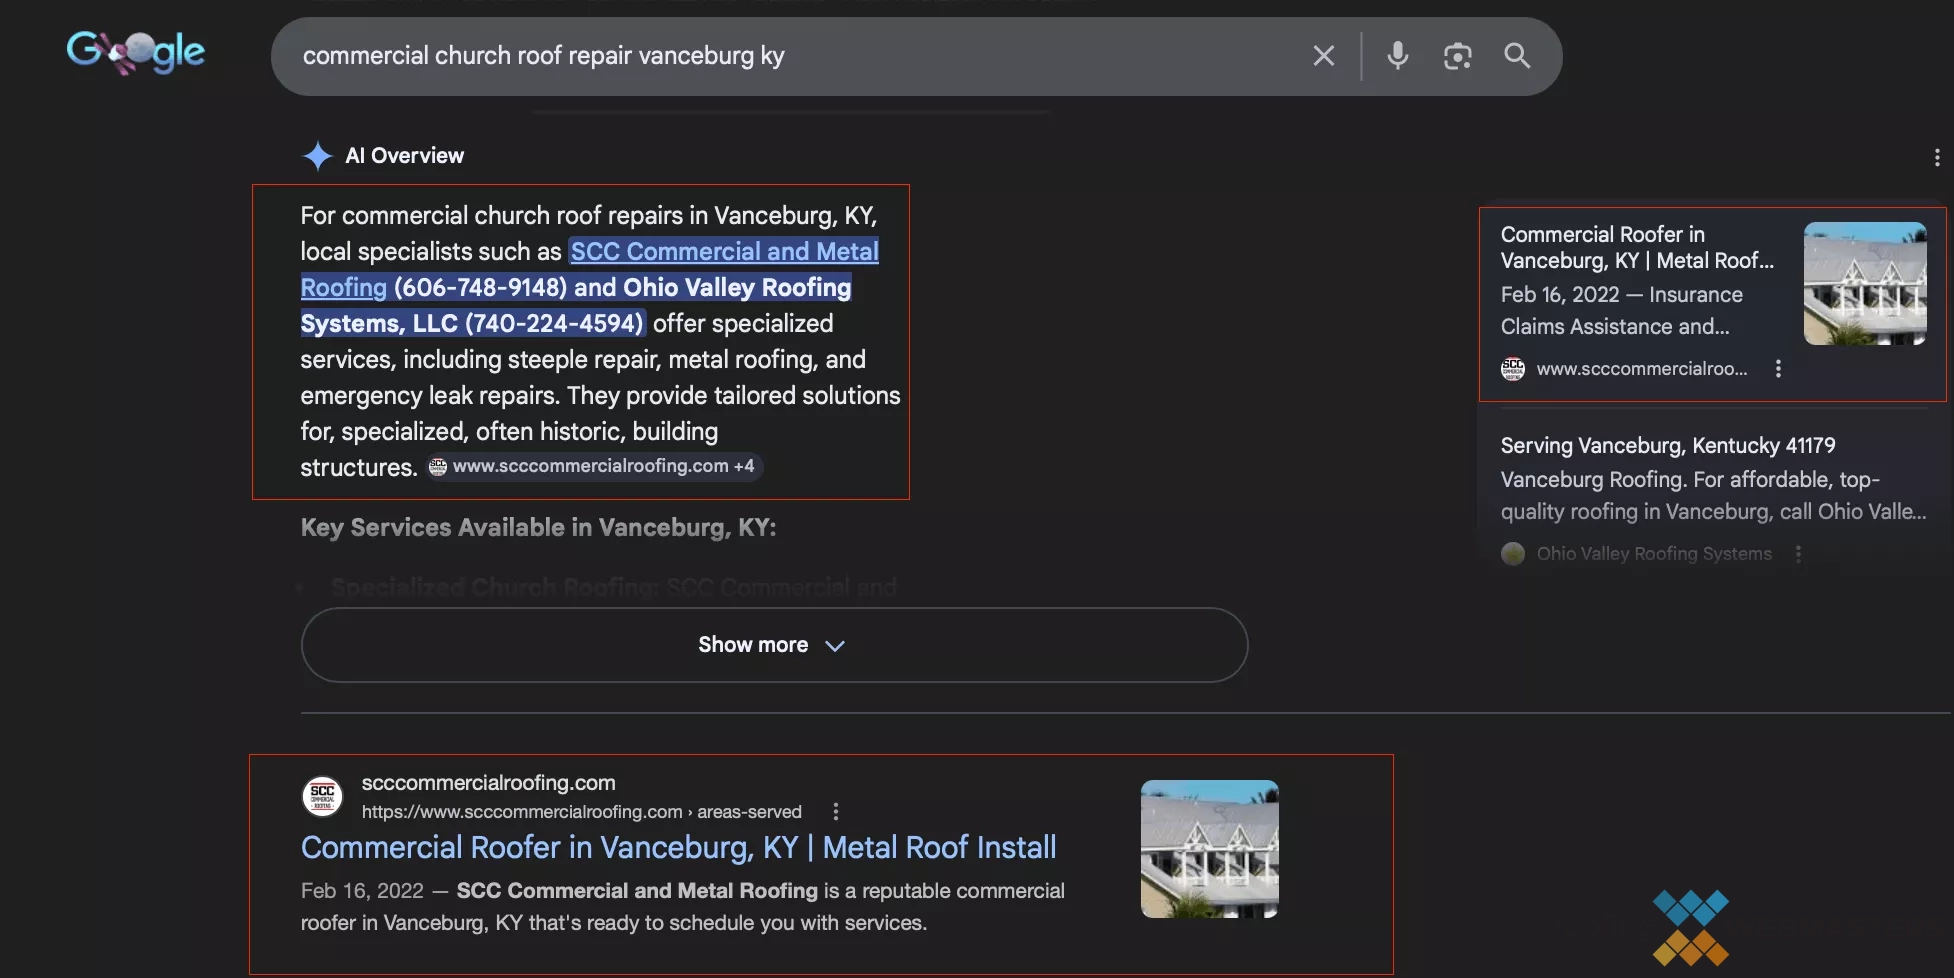Open three-dot menu beside areas-served result URL

(836, 812)
